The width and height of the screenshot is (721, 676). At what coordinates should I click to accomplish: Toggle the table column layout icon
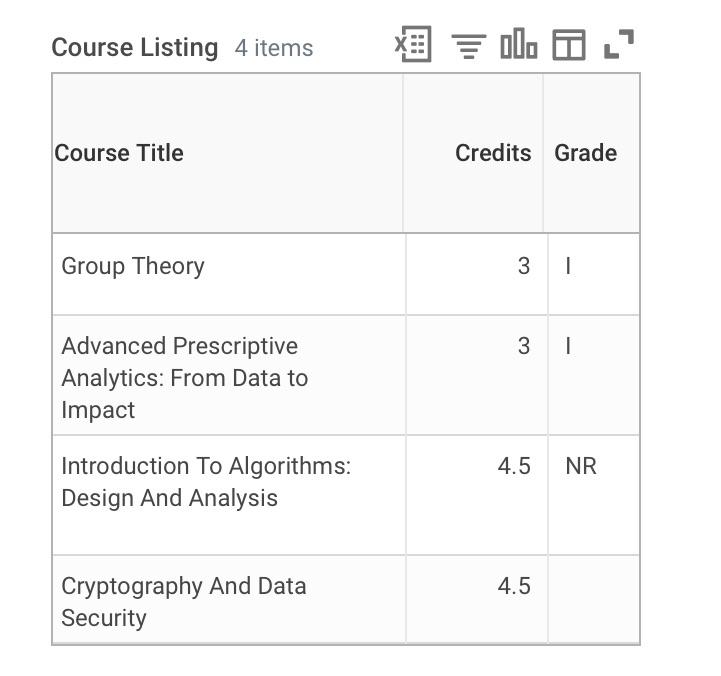point(568,45)
